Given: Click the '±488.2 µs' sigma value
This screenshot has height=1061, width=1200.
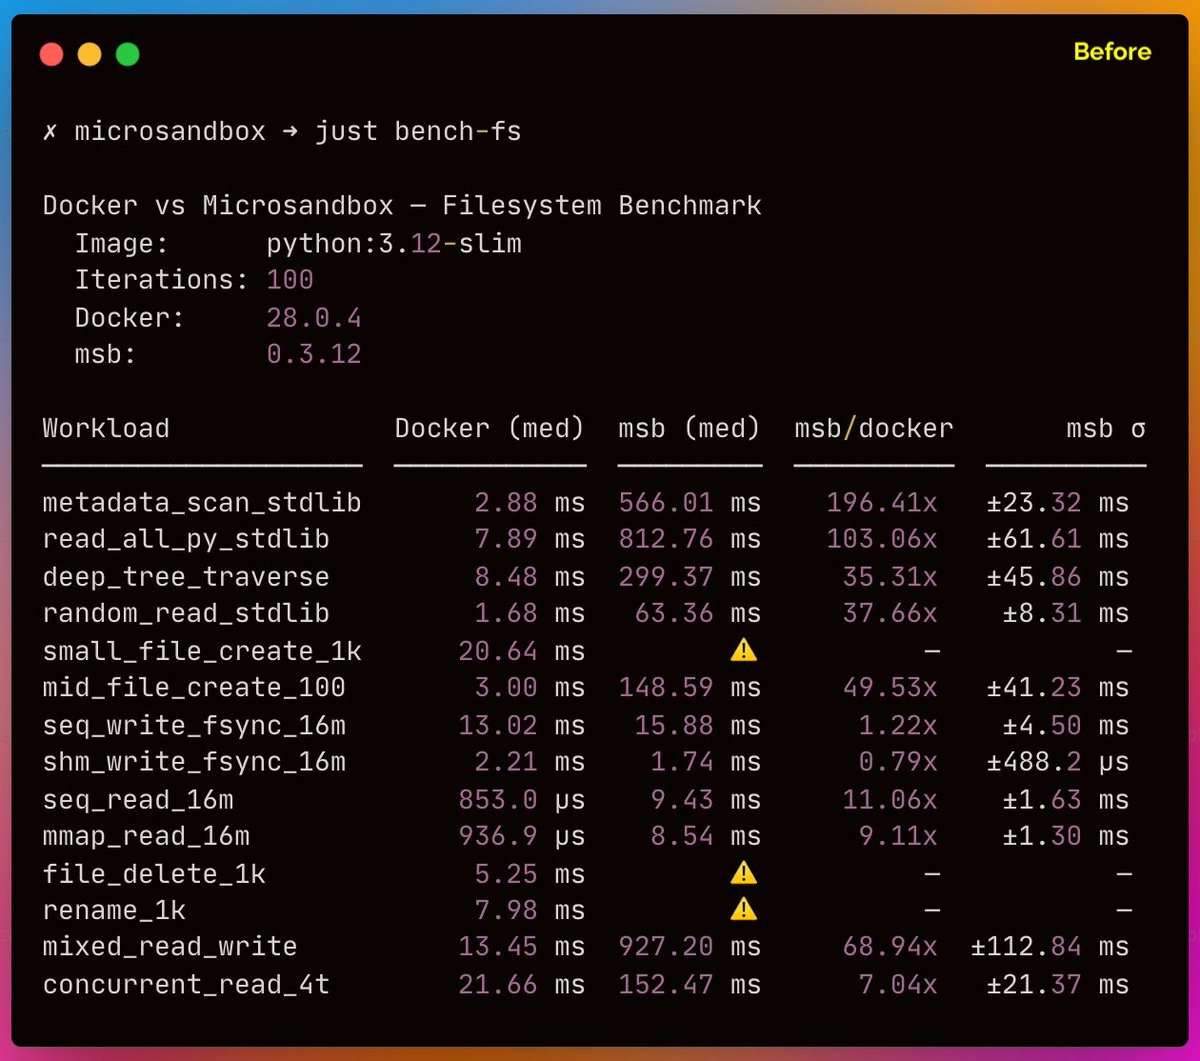Looking at the screenshot, I should tap(1058, 762).
